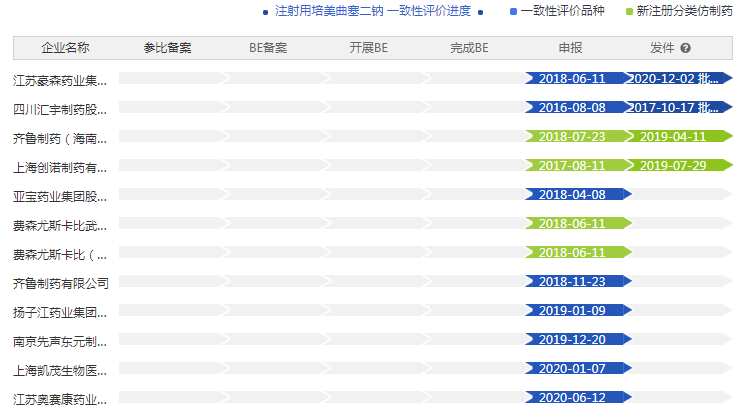Screen dimensions: 747x412
Task: Click the help icon next to 发件
Action: pos(685,48)
